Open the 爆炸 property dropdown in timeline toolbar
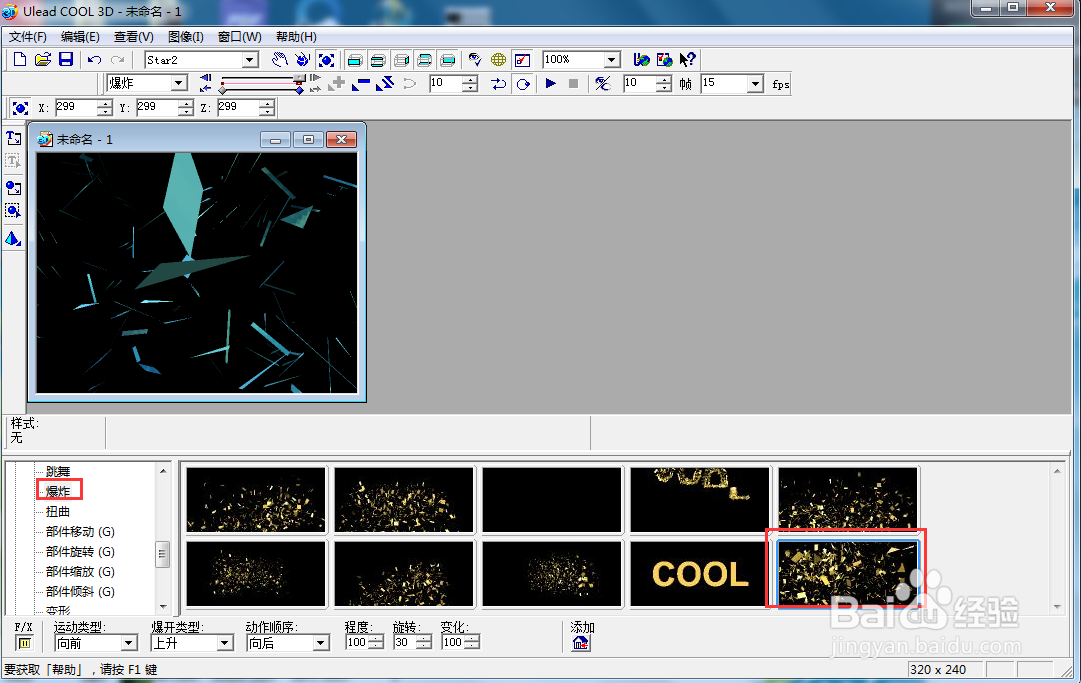1081x683 pixels. click(x=179, y=83)
